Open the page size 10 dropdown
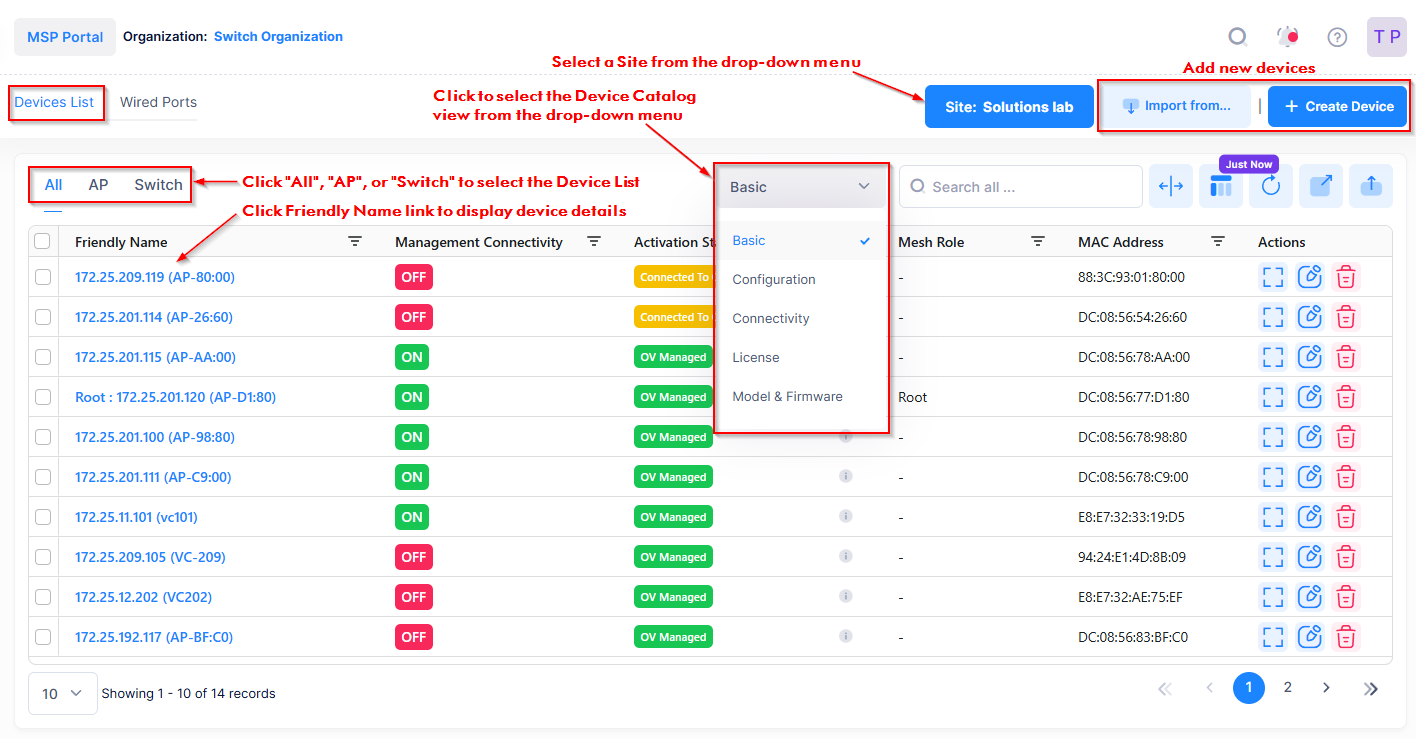This screenshot has height=739, width=1416. [62, 693]
